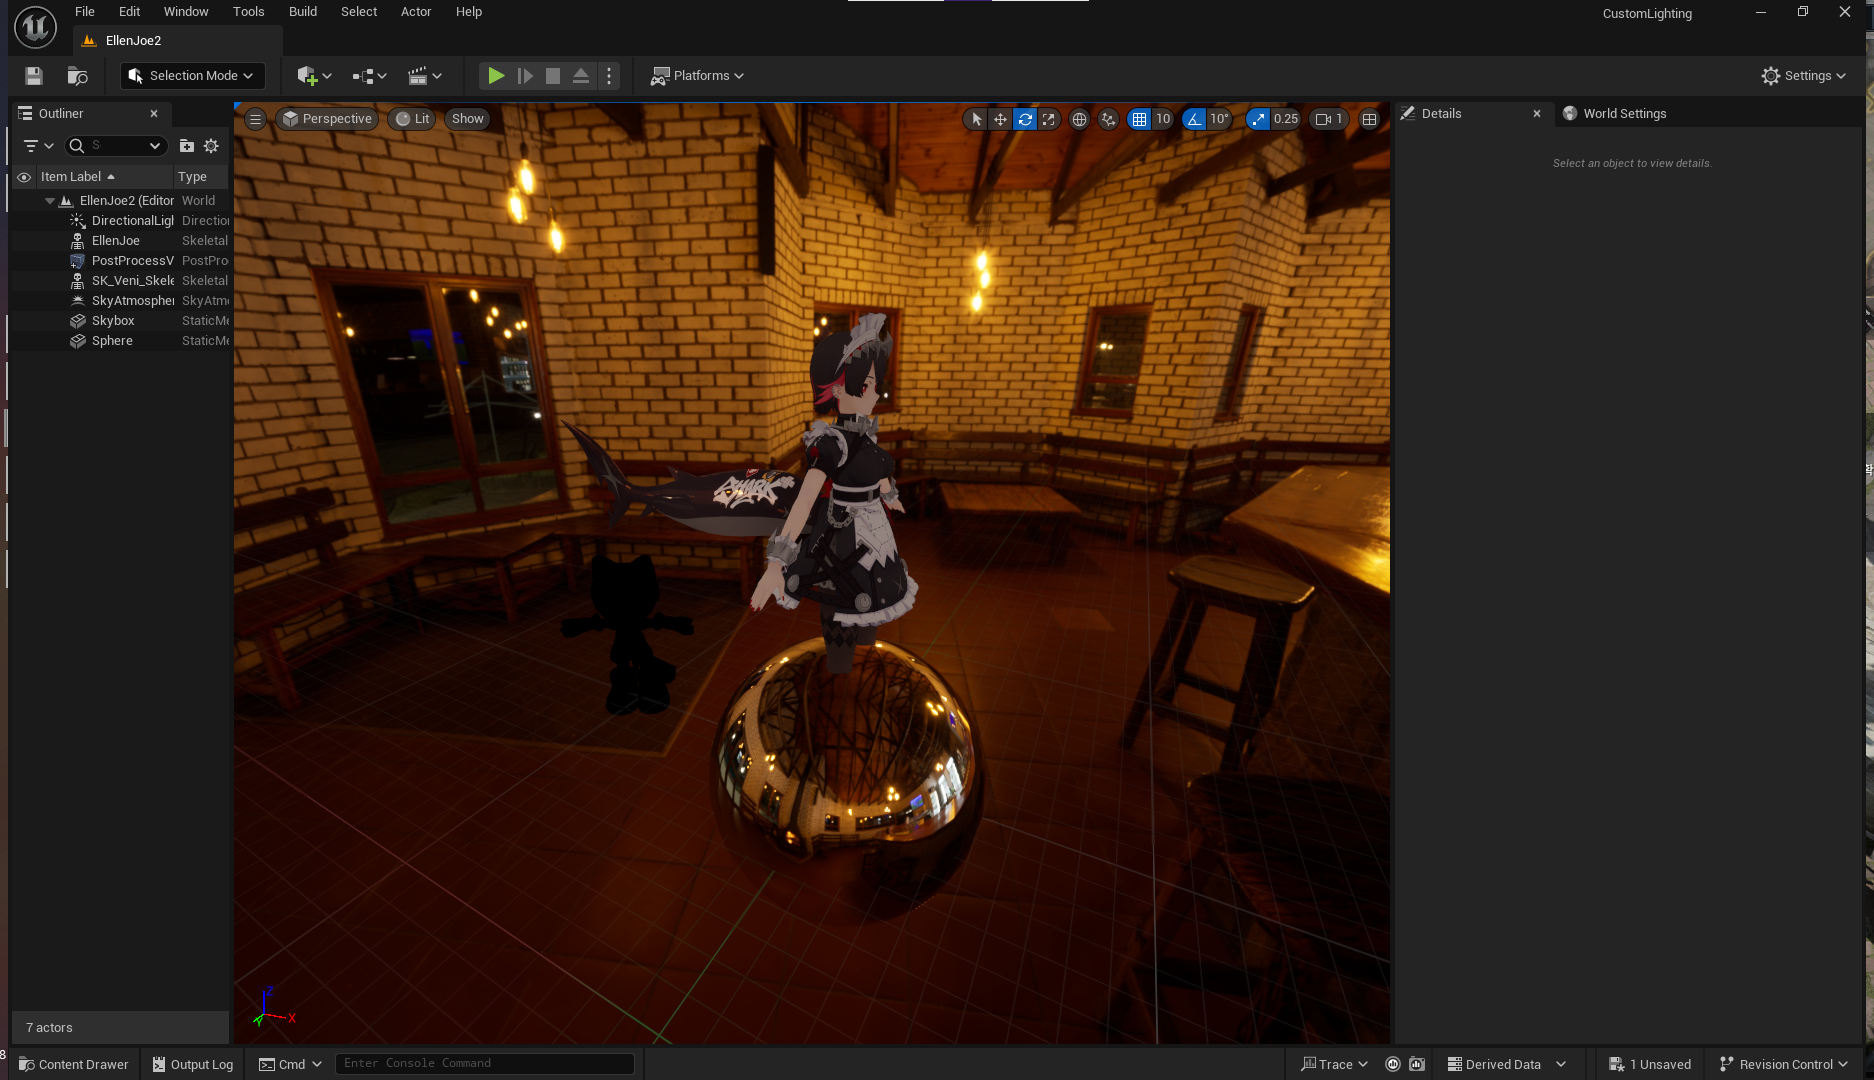Open the Browse content icon

coord(77,76)
